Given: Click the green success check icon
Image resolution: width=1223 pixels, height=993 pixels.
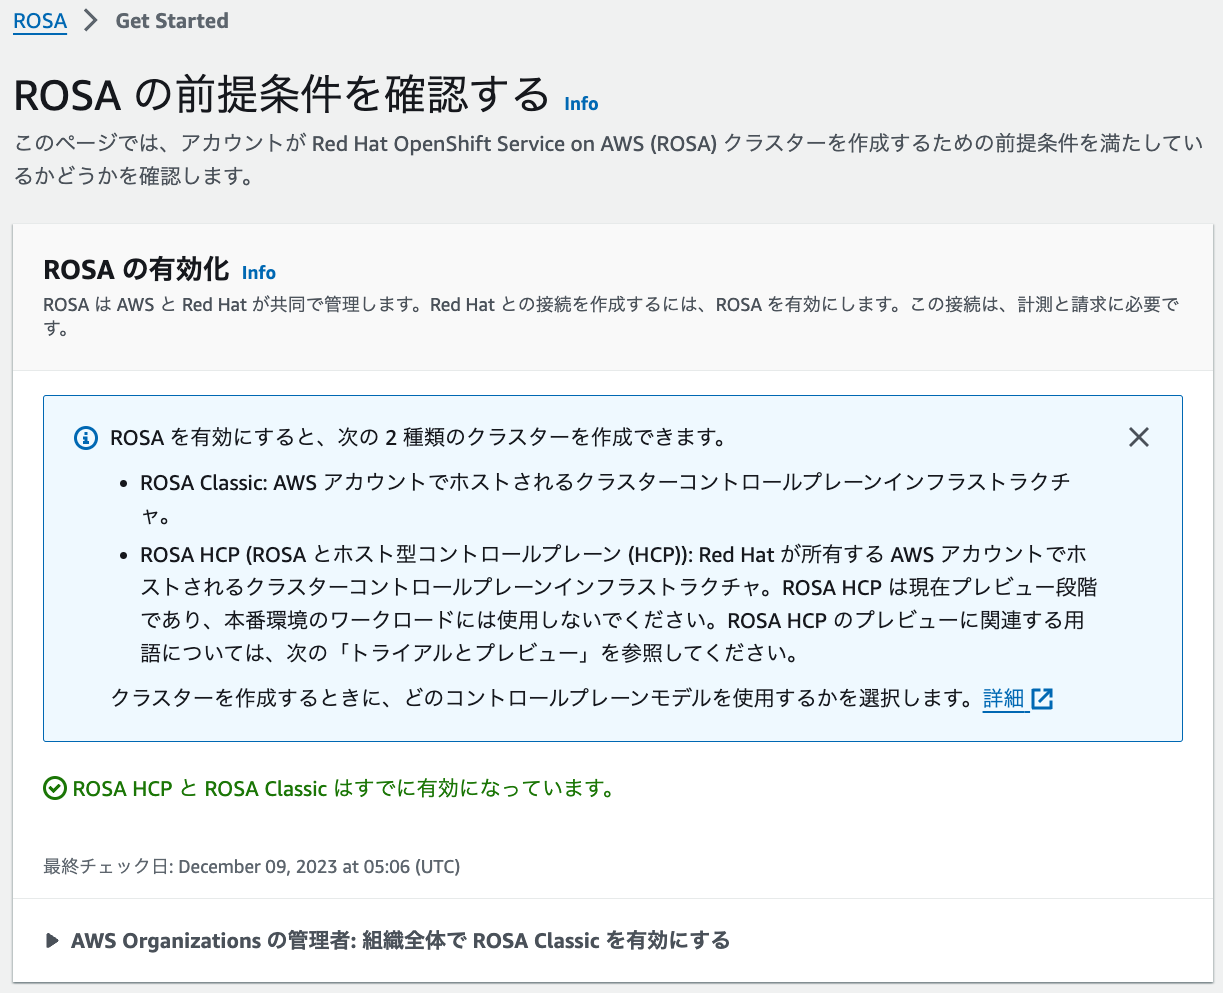Looking at the screenshot, I should (x=55, y=789).
